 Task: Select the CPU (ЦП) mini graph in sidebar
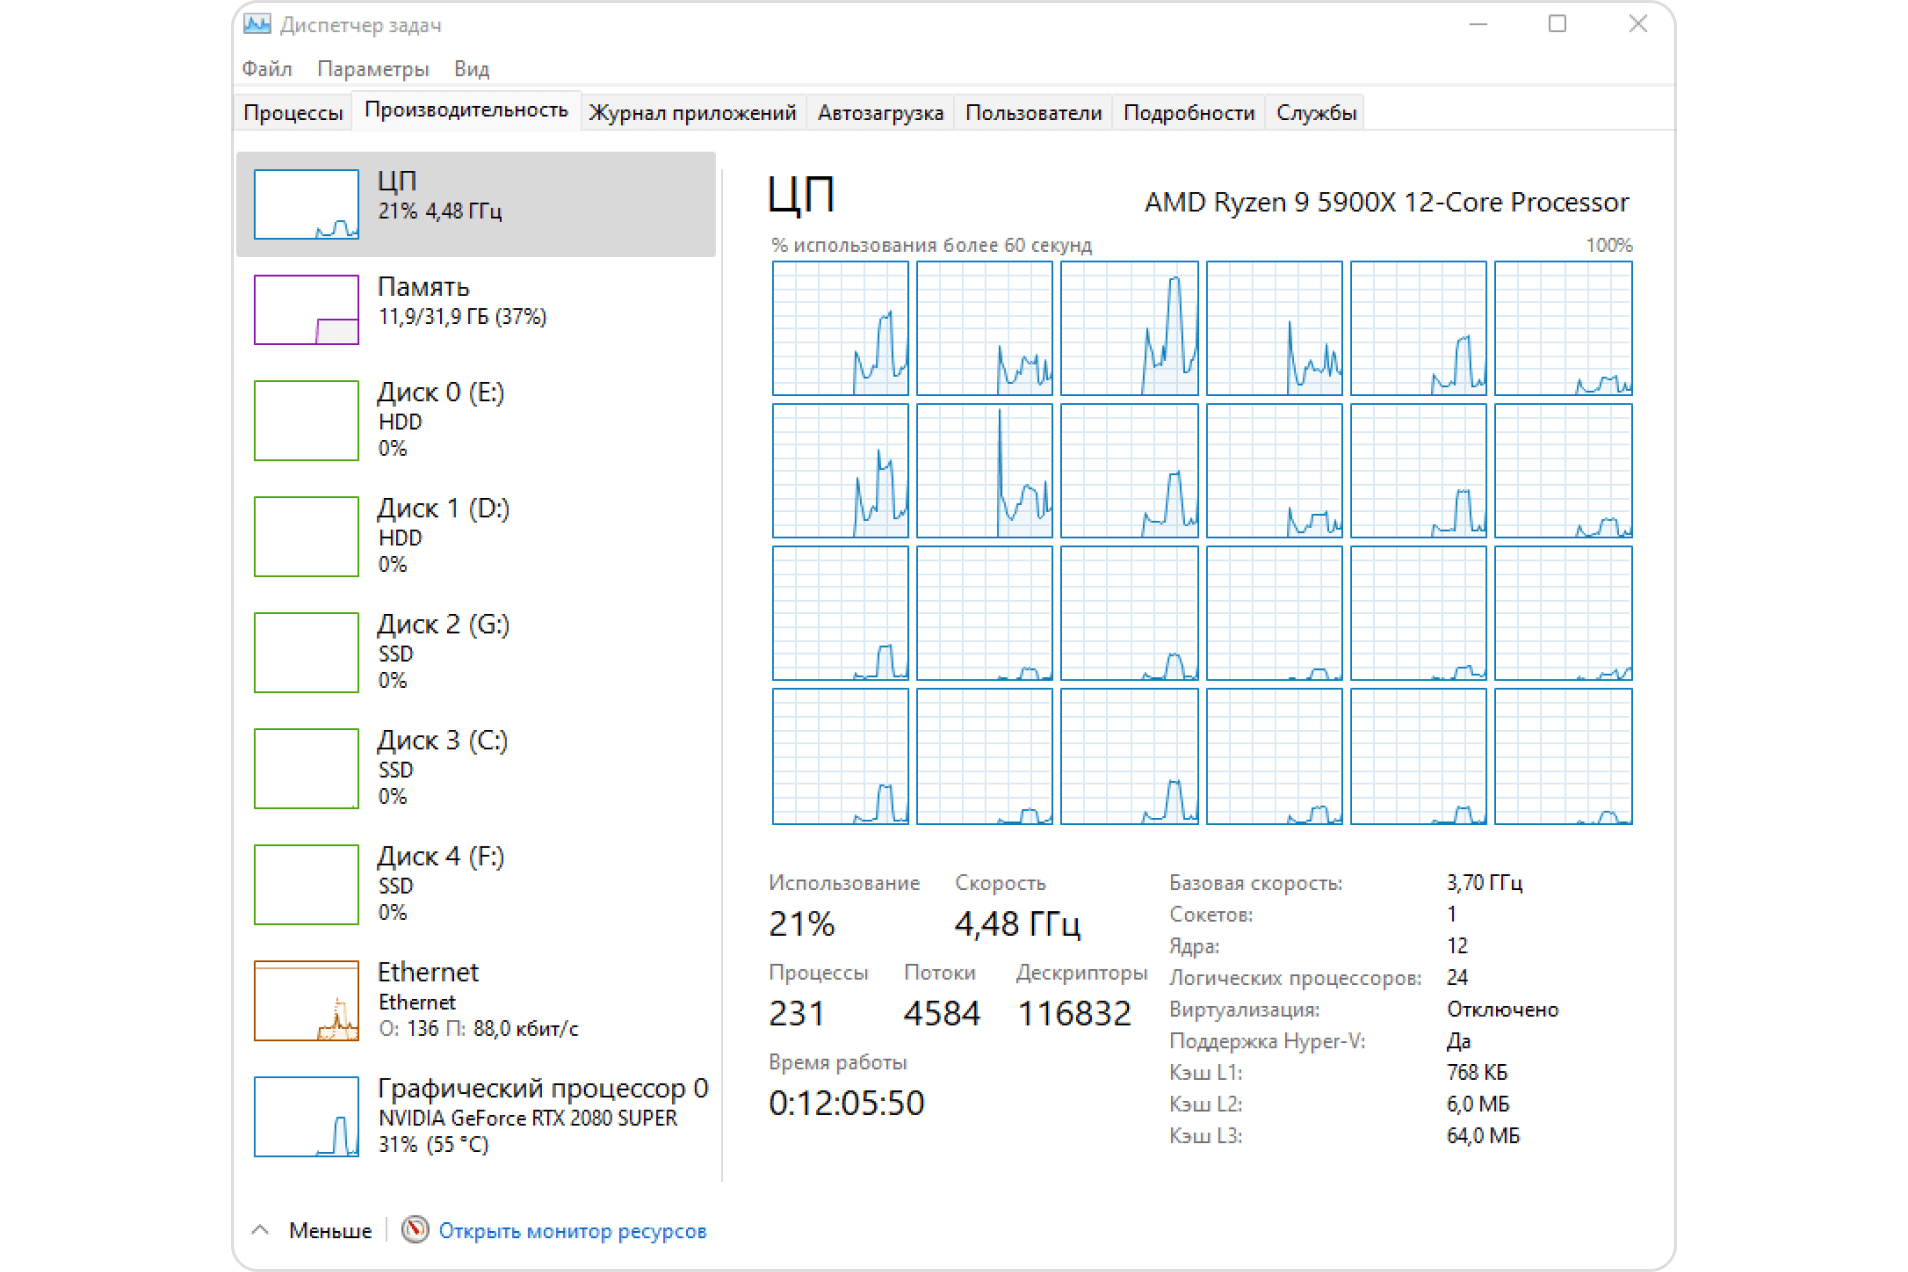[306, 204]
